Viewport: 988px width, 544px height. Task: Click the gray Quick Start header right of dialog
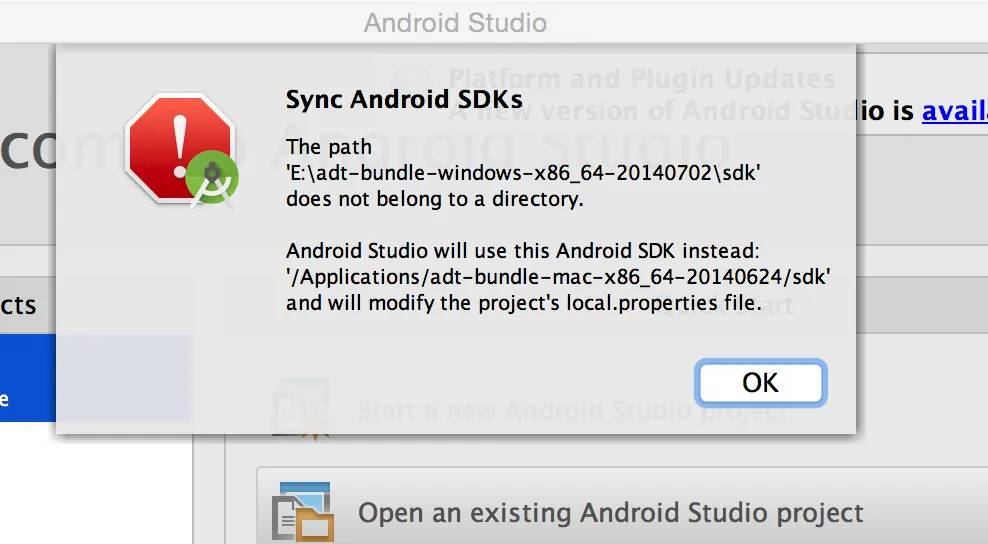point(922,305)
